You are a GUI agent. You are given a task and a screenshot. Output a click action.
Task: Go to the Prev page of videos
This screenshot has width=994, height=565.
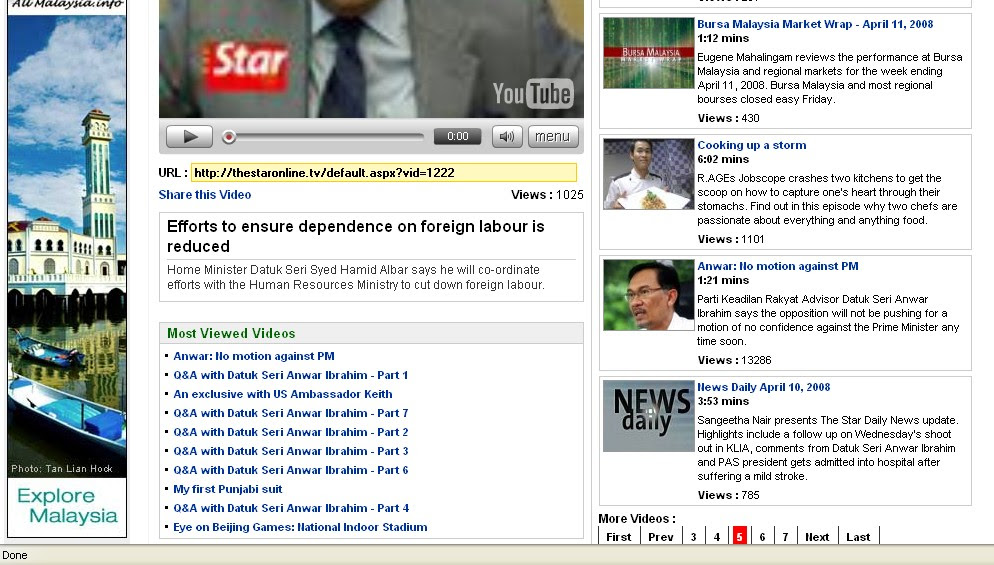pos(661,536)
